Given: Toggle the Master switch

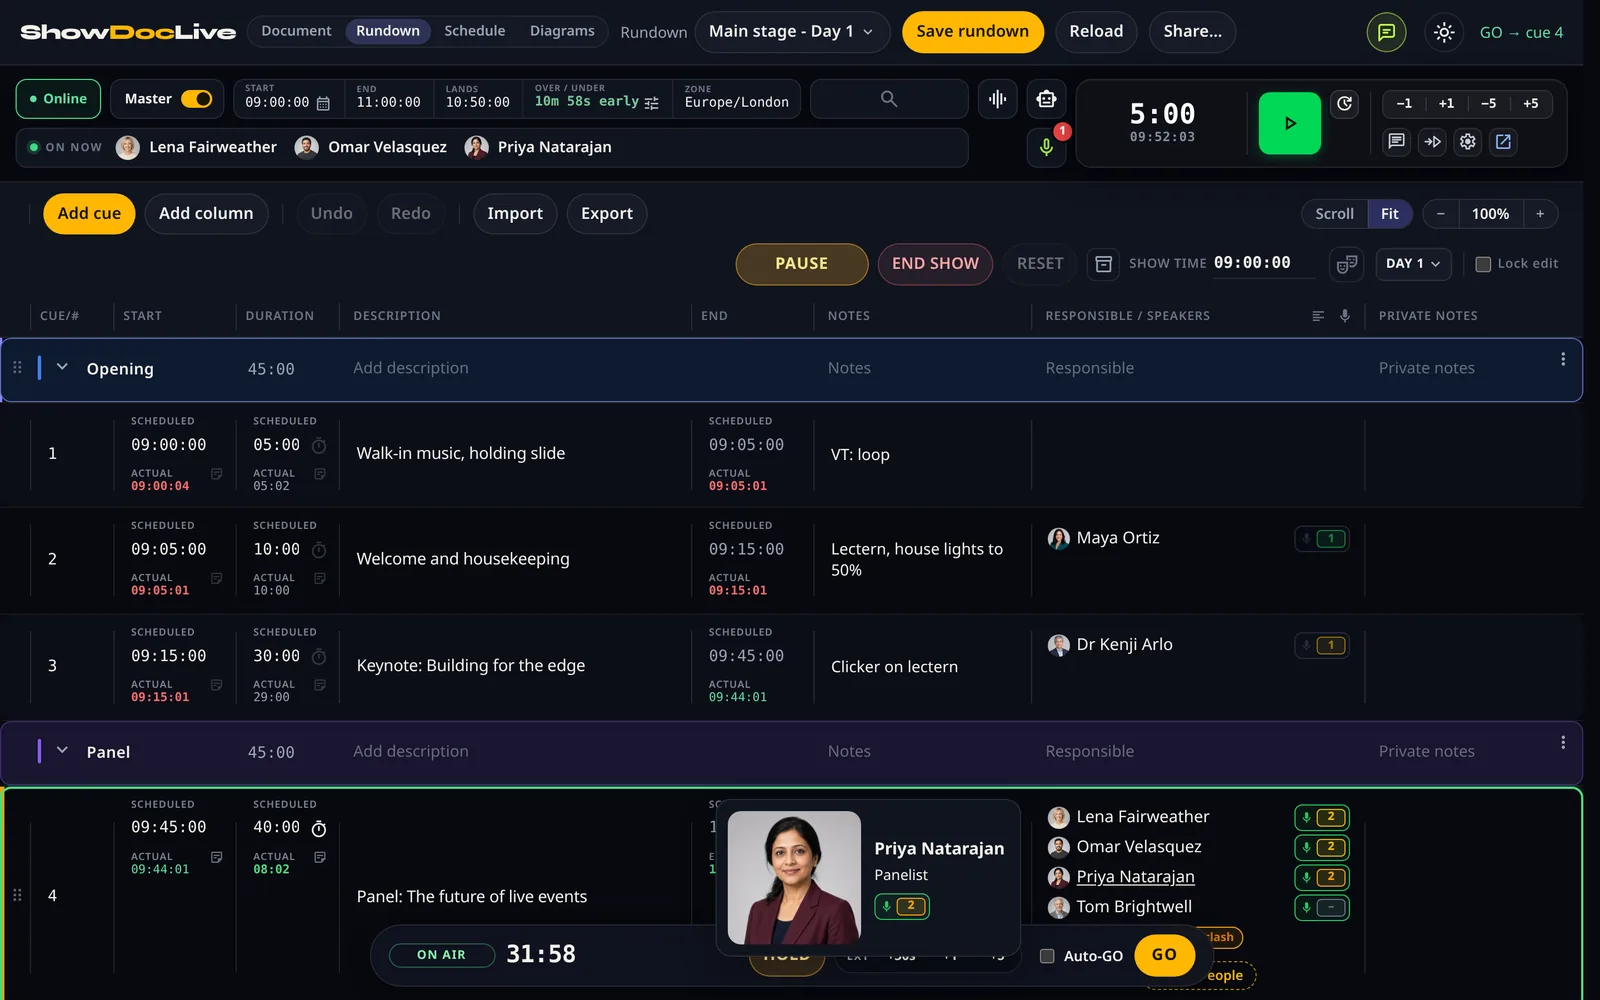Looking at the screenshot, I should click(197, 99).
